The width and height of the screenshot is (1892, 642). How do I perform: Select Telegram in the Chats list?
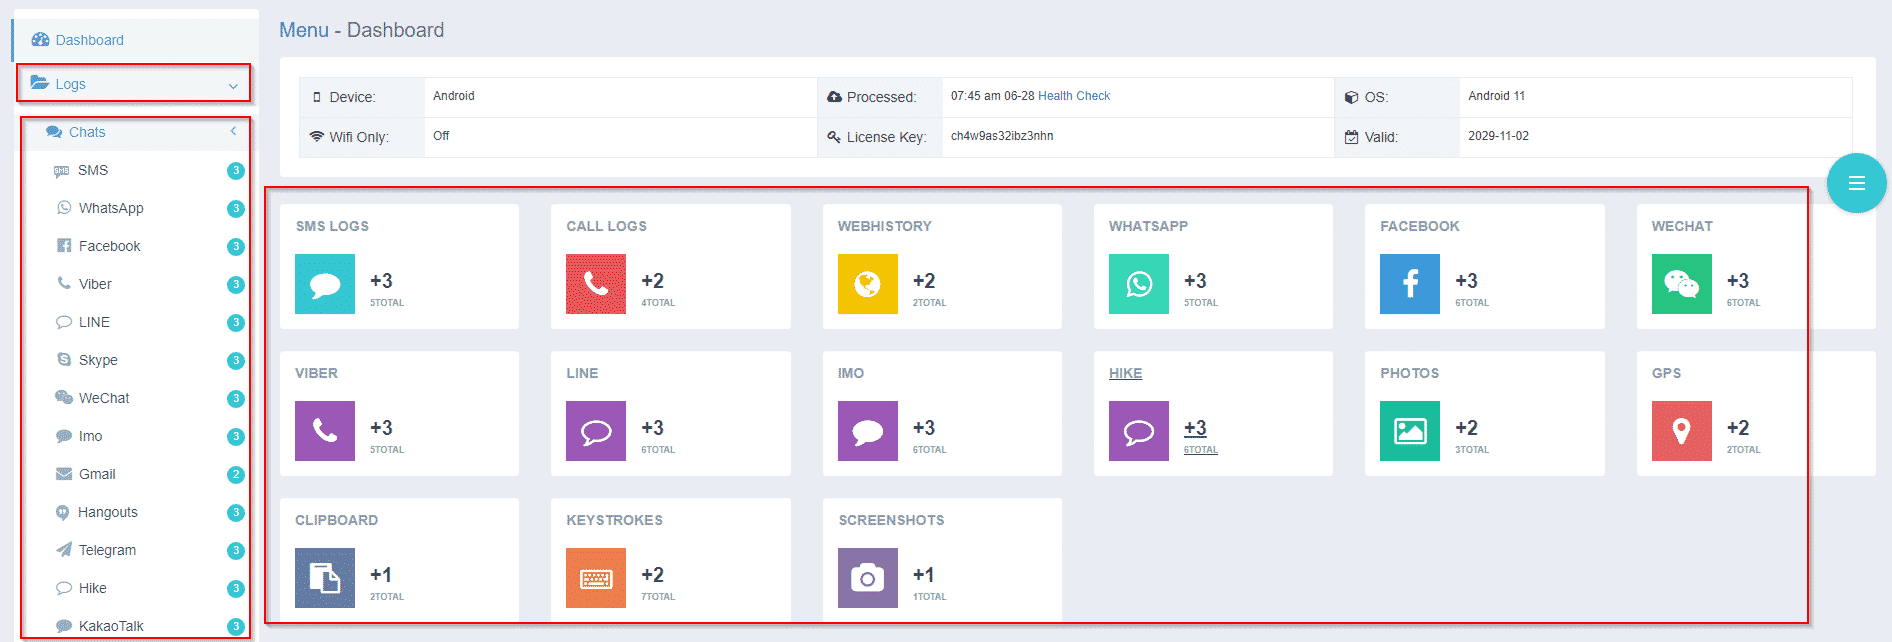tap(107, 550)
